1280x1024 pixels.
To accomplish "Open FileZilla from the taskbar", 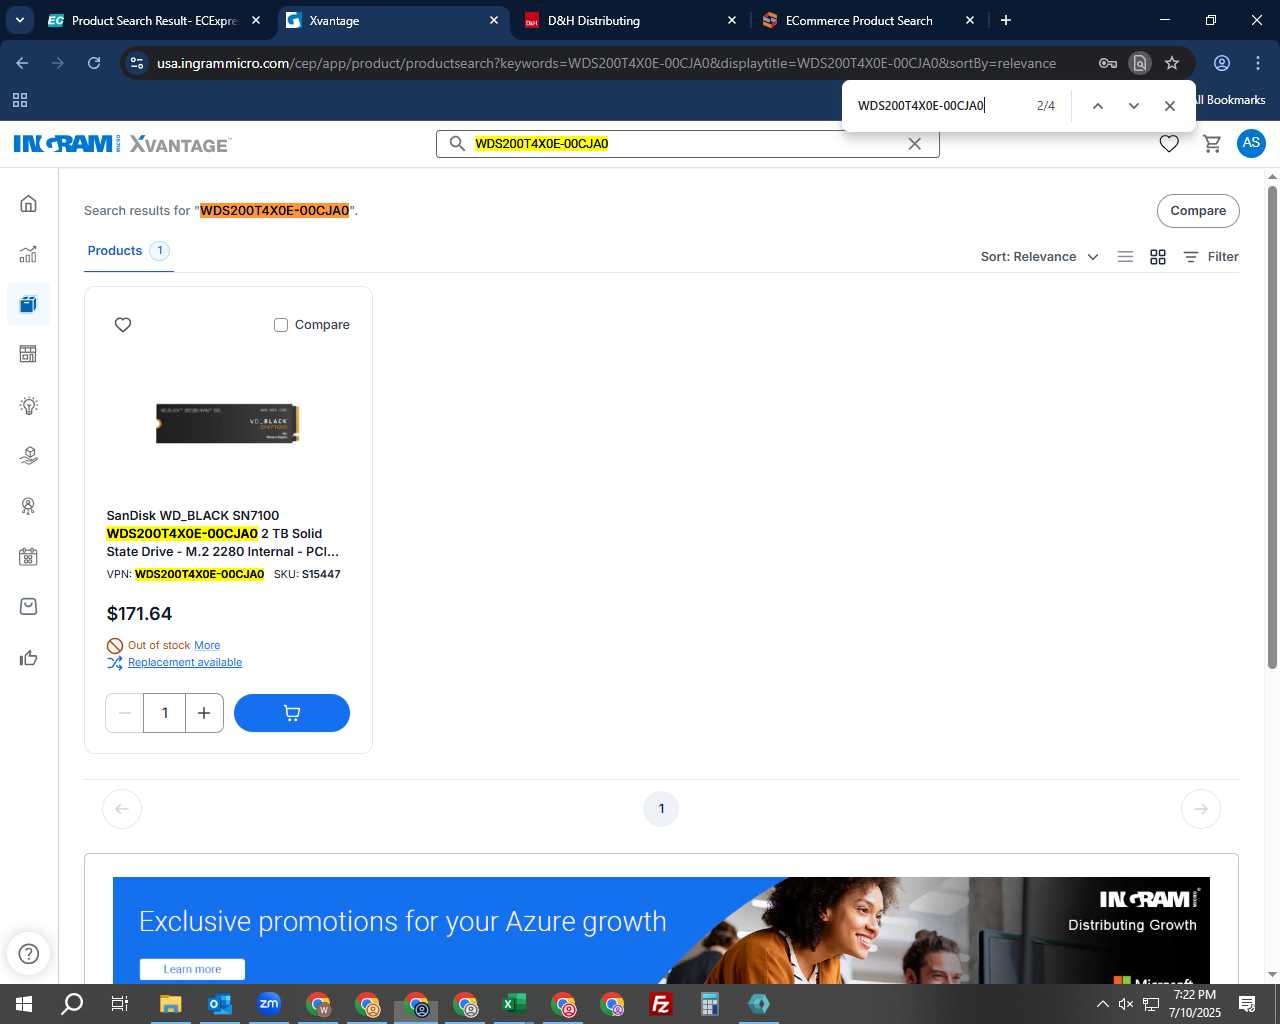I will pyautogui.click(x=661, y=1004).
